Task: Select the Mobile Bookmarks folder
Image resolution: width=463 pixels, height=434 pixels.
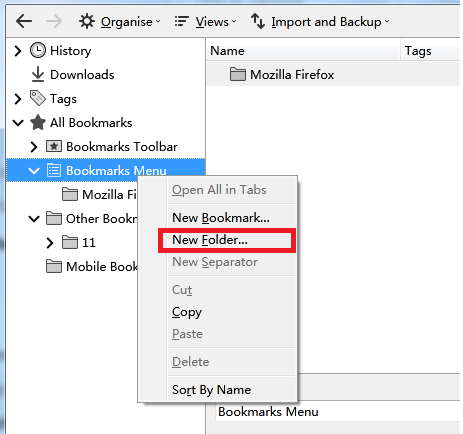Action: tap(102, 267)
